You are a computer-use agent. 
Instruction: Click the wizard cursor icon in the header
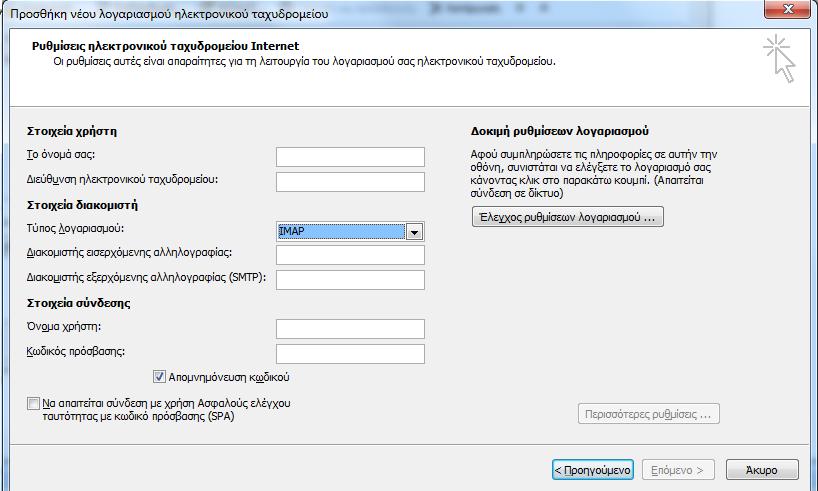tap(779, 58)
